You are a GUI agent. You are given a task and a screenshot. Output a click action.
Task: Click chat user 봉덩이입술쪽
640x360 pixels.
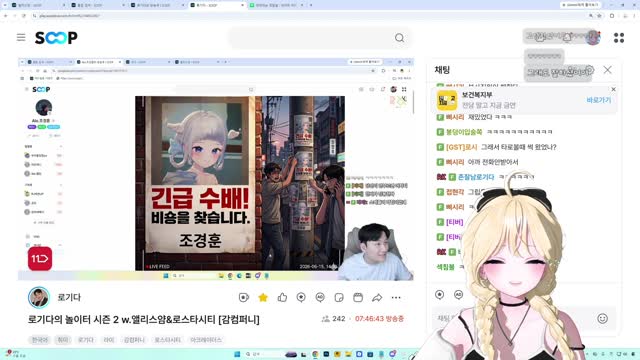464,132
